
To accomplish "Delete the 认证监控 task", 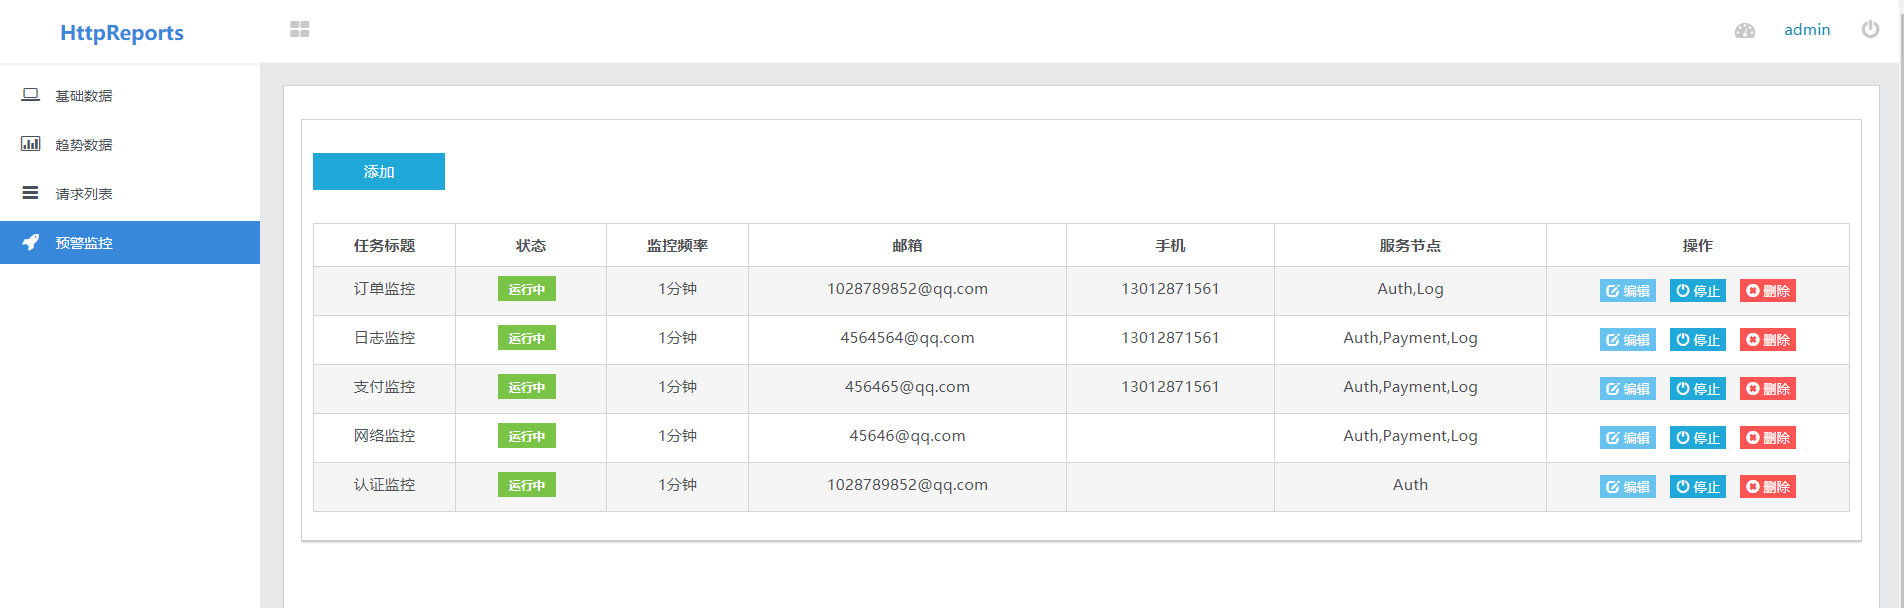I will point(1768,487).
